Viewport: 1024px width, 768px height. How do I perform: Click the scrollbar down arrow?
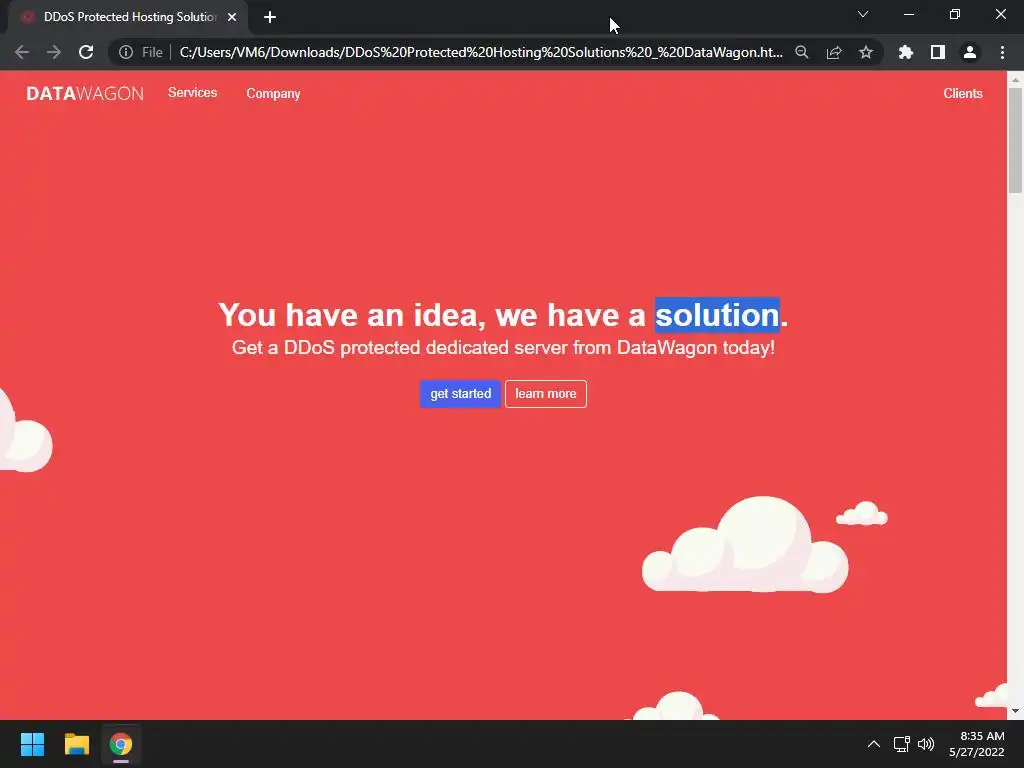(x=1015, y=711)
